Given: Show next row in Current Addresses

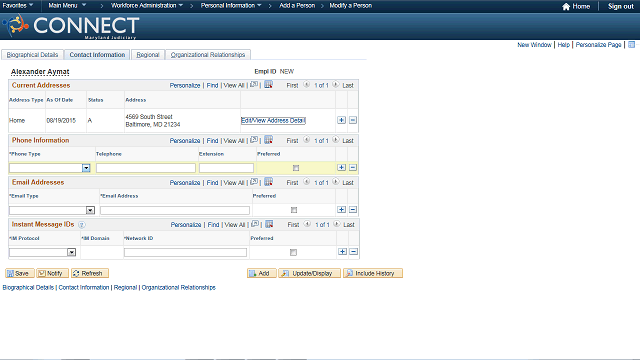Looking at the screenshot, I should click(336, 84).
